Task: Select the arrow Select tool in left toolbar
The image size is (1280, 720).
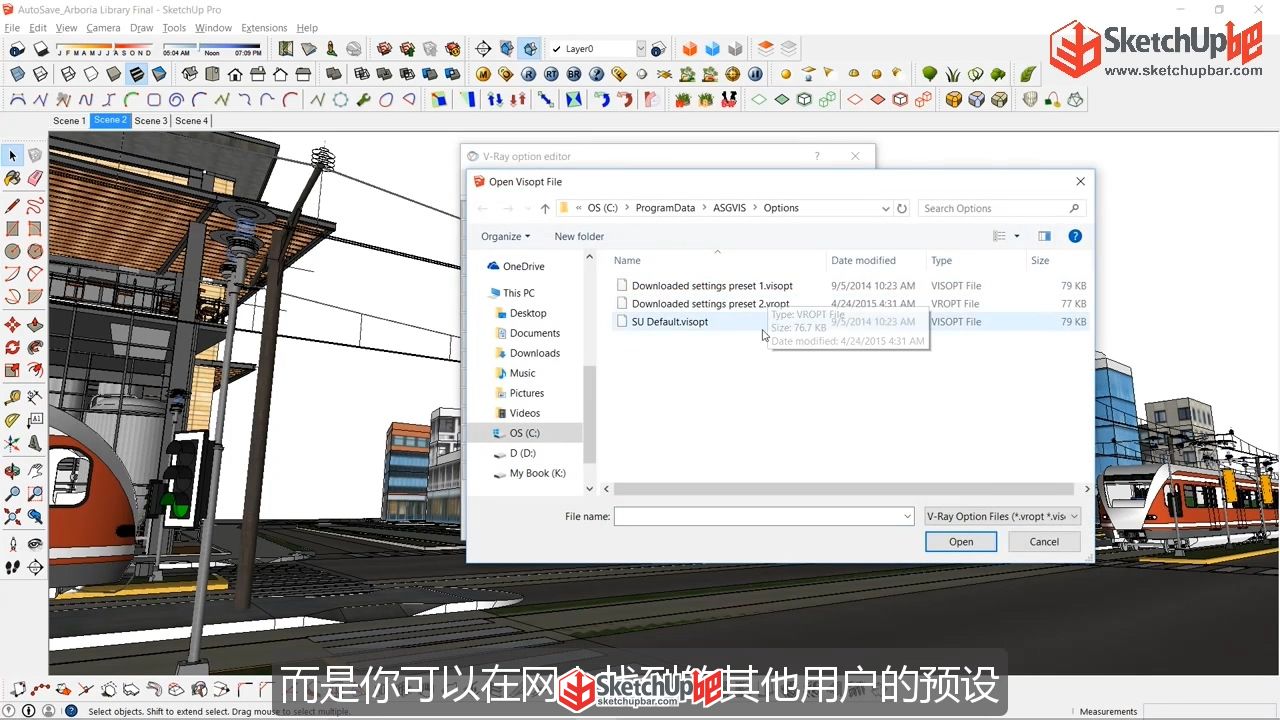Action: [12, 155]
